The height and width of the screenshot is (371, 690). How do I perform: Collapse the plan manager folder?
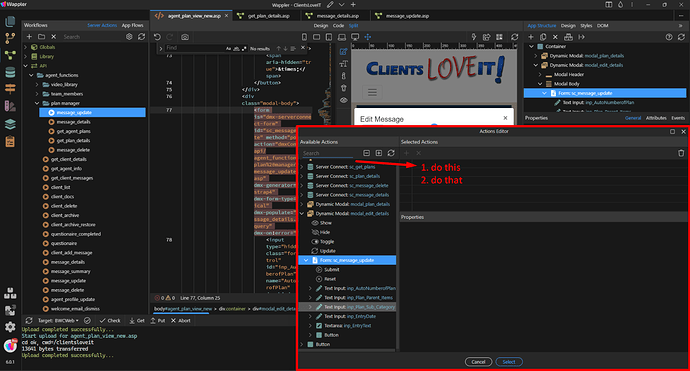pyautogui.click(x=37, y=103)
